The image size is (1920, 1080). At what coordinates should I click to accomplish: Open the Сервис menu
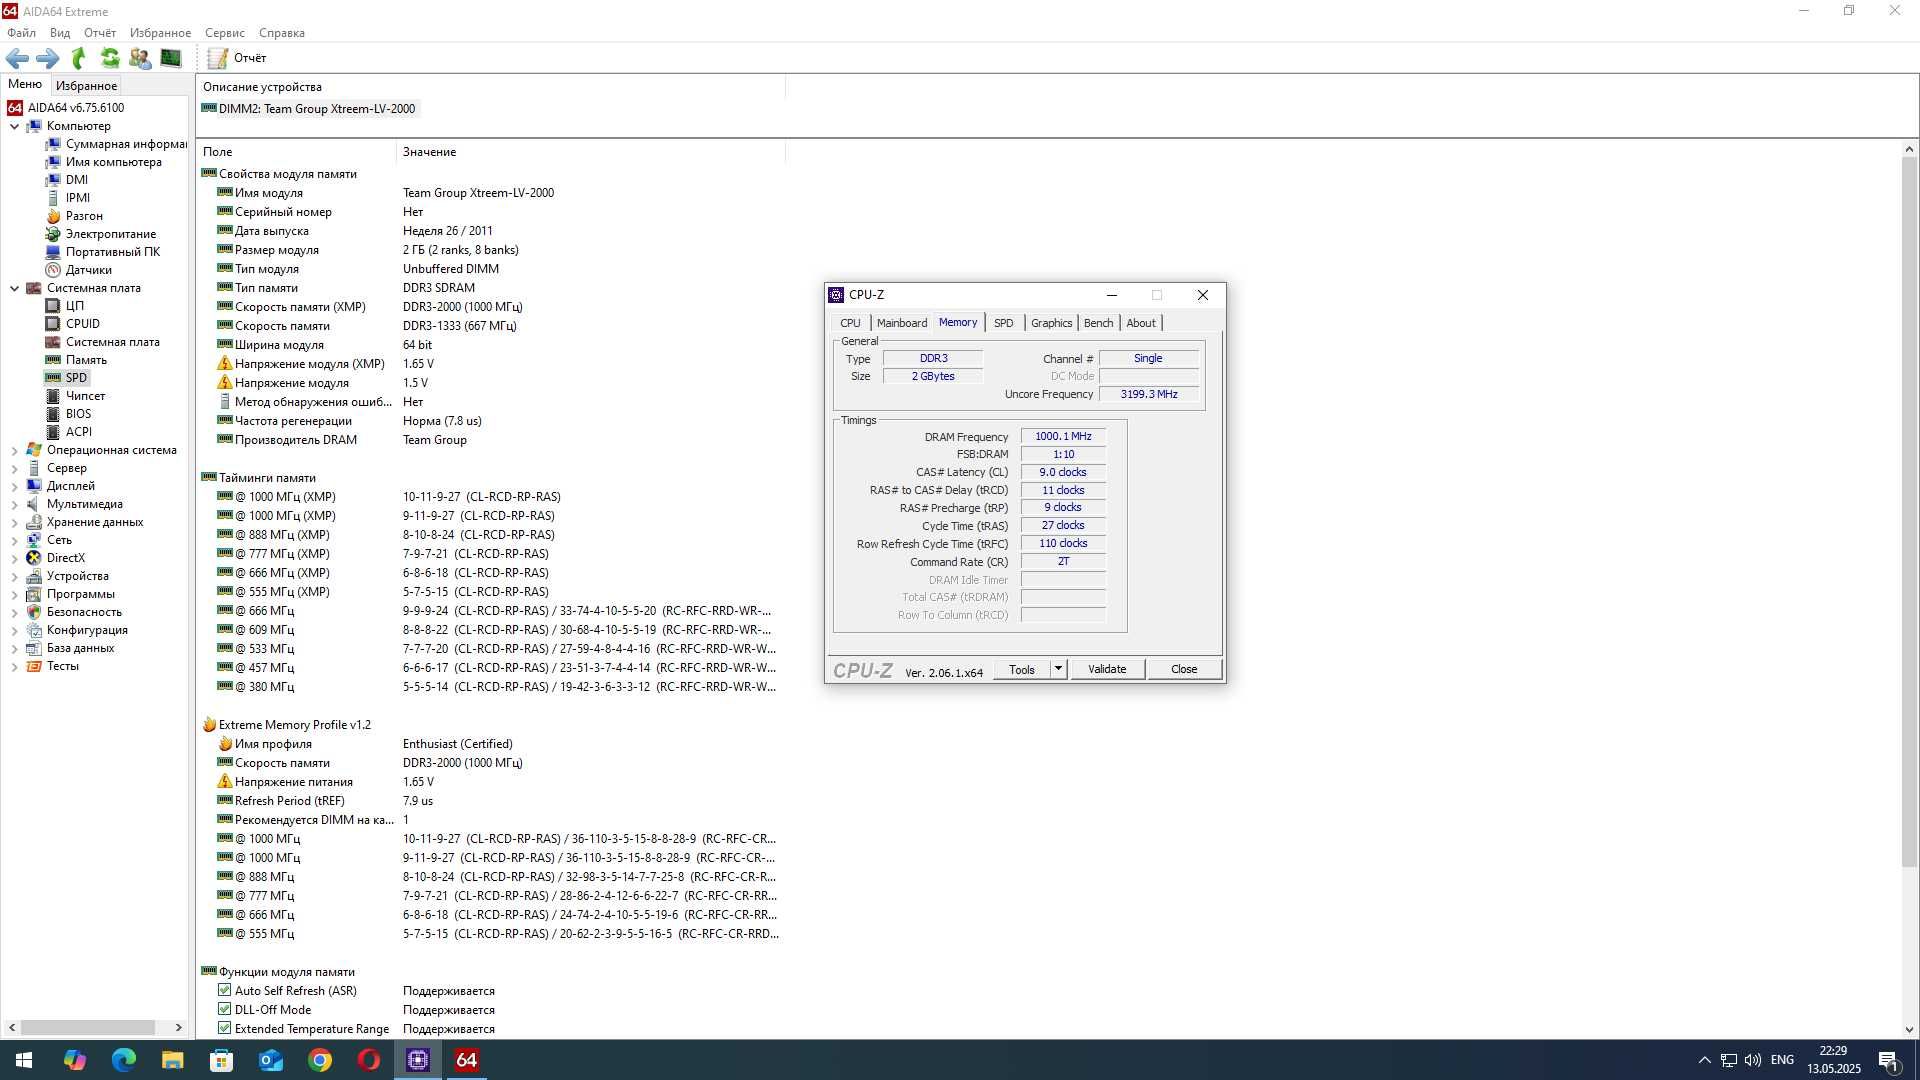pos(225,33)
